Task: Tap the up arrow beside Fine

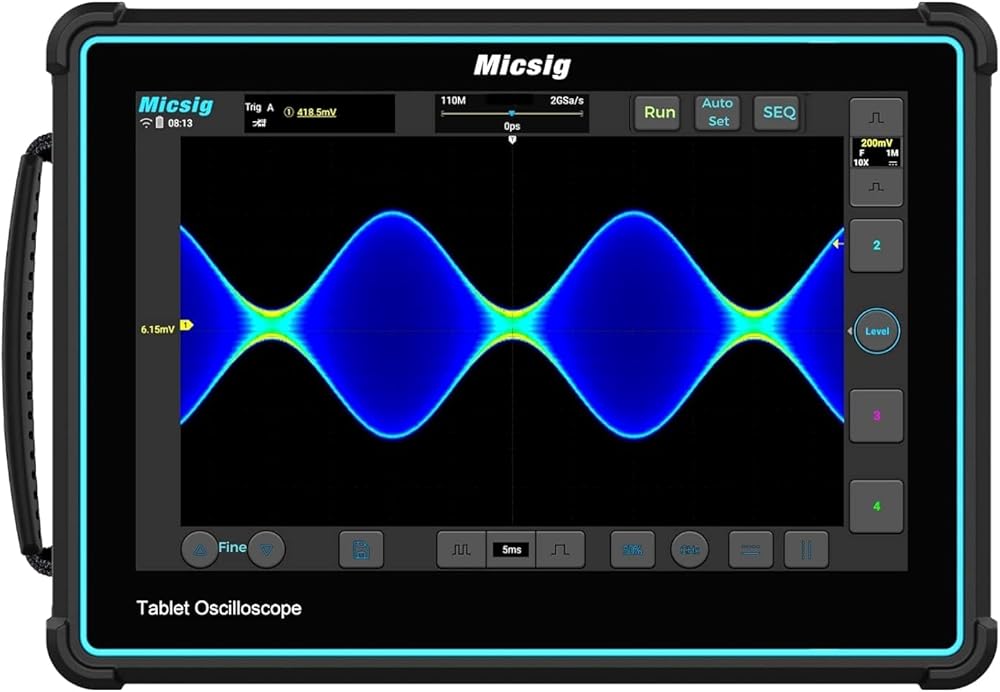Action: 200,549
